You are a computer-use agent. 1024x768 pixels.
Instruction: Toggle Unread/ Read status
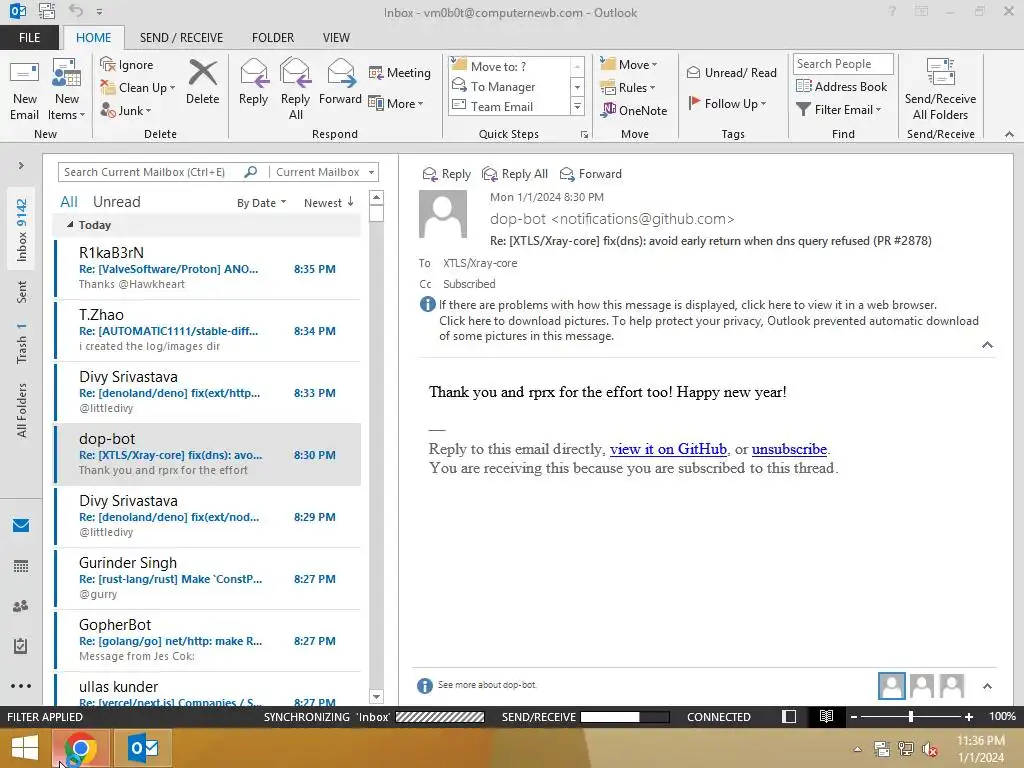tap(731, 72)
